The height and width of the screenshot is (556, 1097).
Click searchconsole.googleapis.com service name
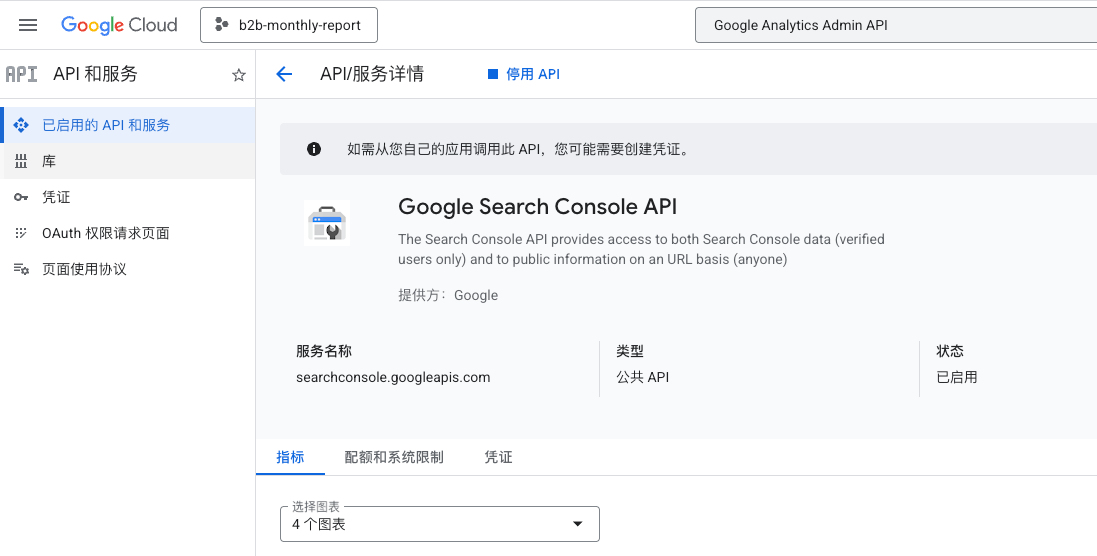[393, 378]
